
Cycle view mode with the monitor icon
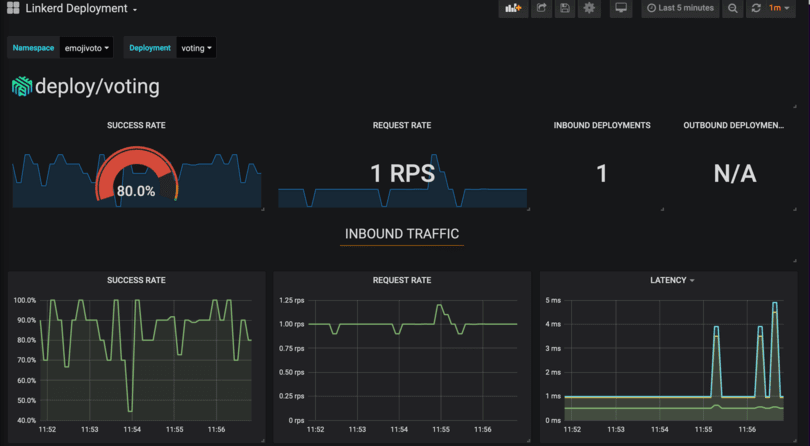[x=621, y=8]
